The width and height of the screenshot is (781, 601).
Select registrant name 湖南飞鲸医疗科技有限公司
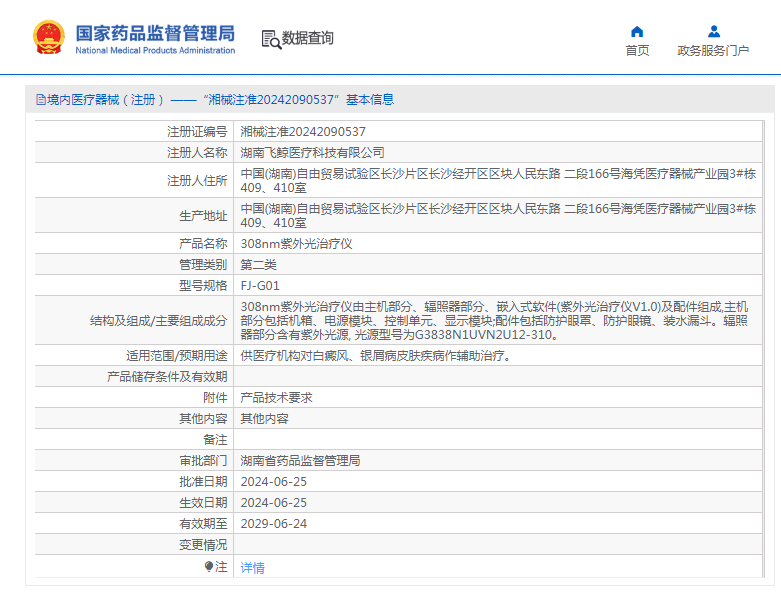[312, 152]
